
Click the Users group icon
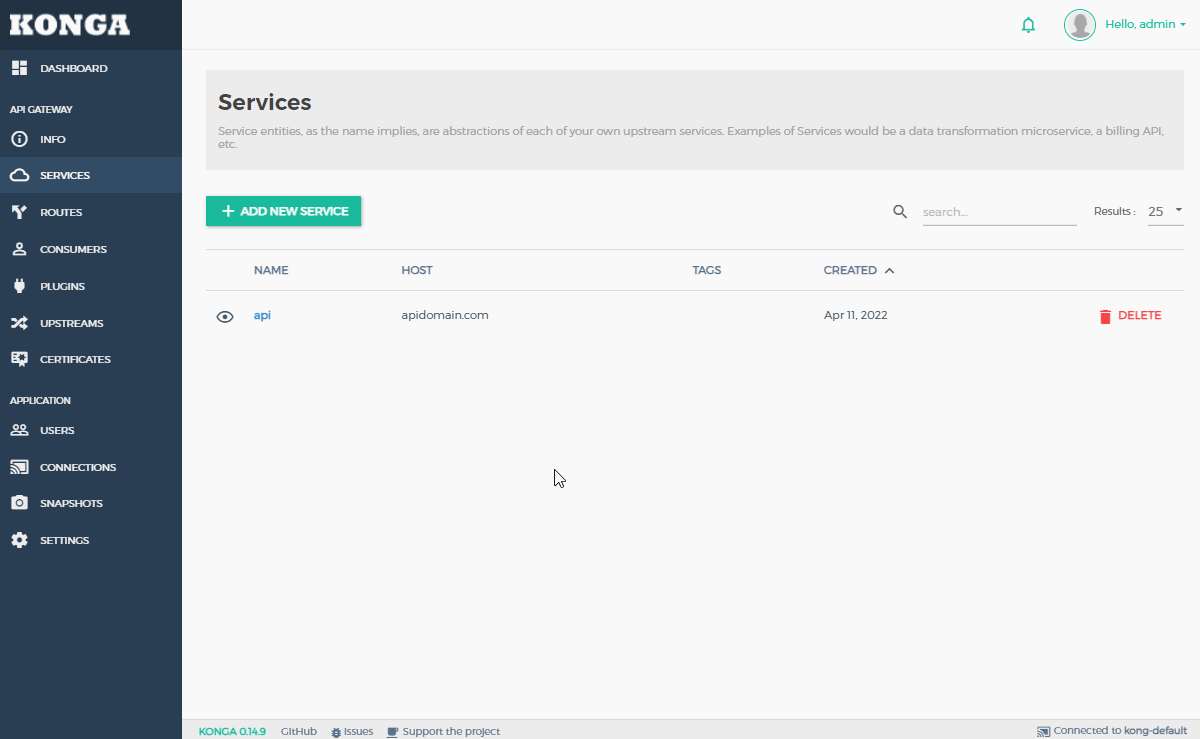(18, 430)
